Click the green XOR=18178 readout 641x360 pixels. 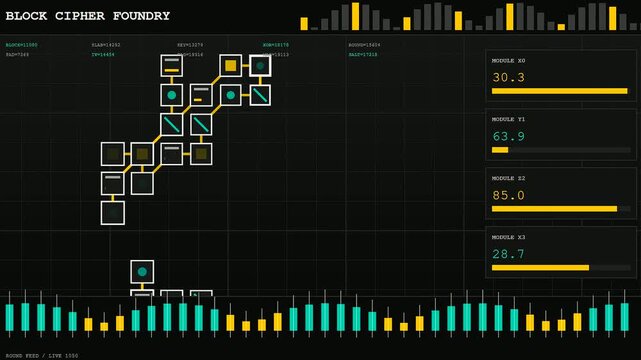276,45
